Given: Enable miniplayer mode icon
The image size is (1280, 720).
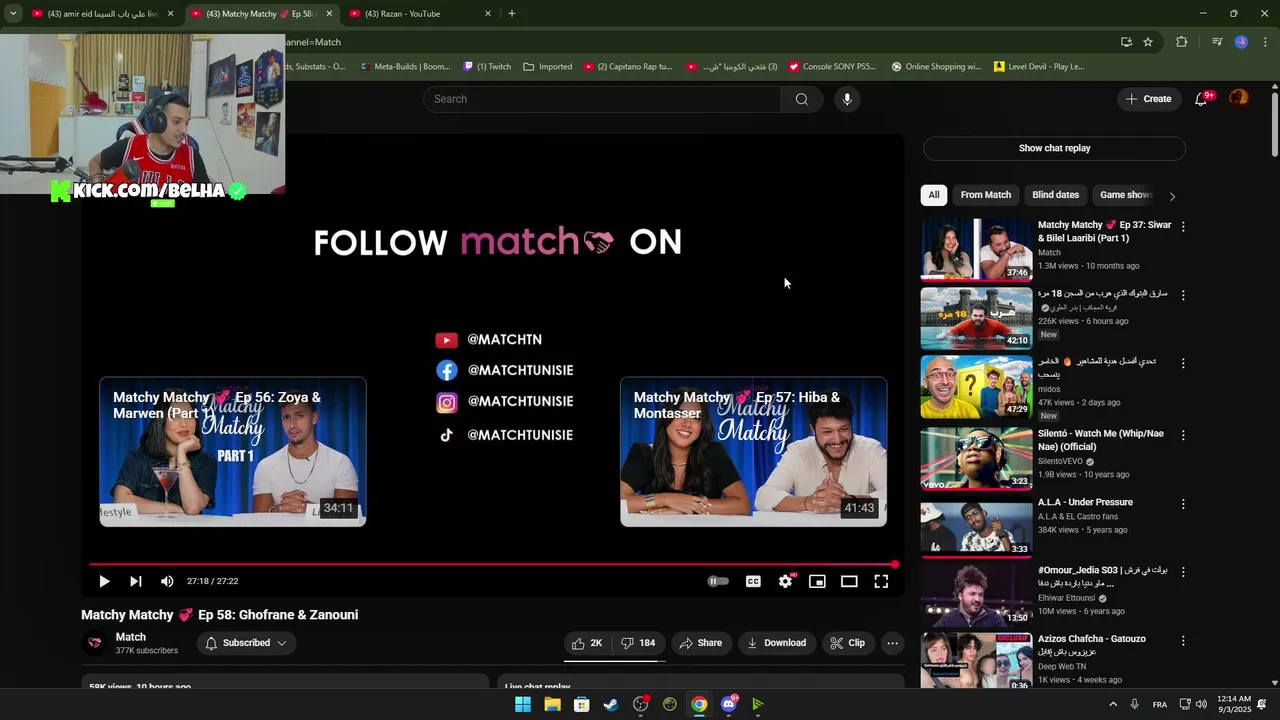Looking at the screenshot, I should point(817,581).
